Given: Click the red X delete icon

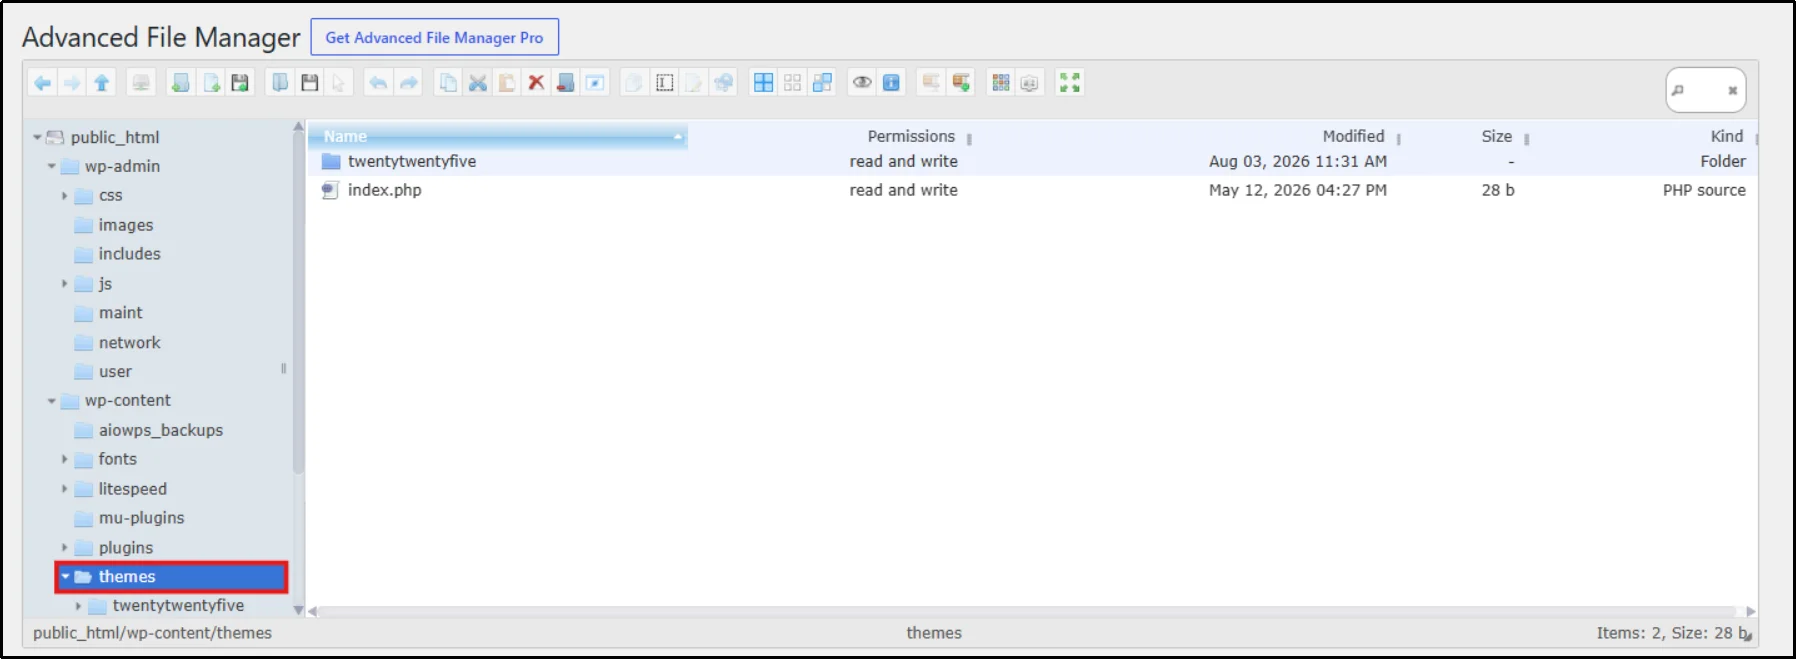Looking at the screenshot, I should pyautogui.click(x=536, y=83).
